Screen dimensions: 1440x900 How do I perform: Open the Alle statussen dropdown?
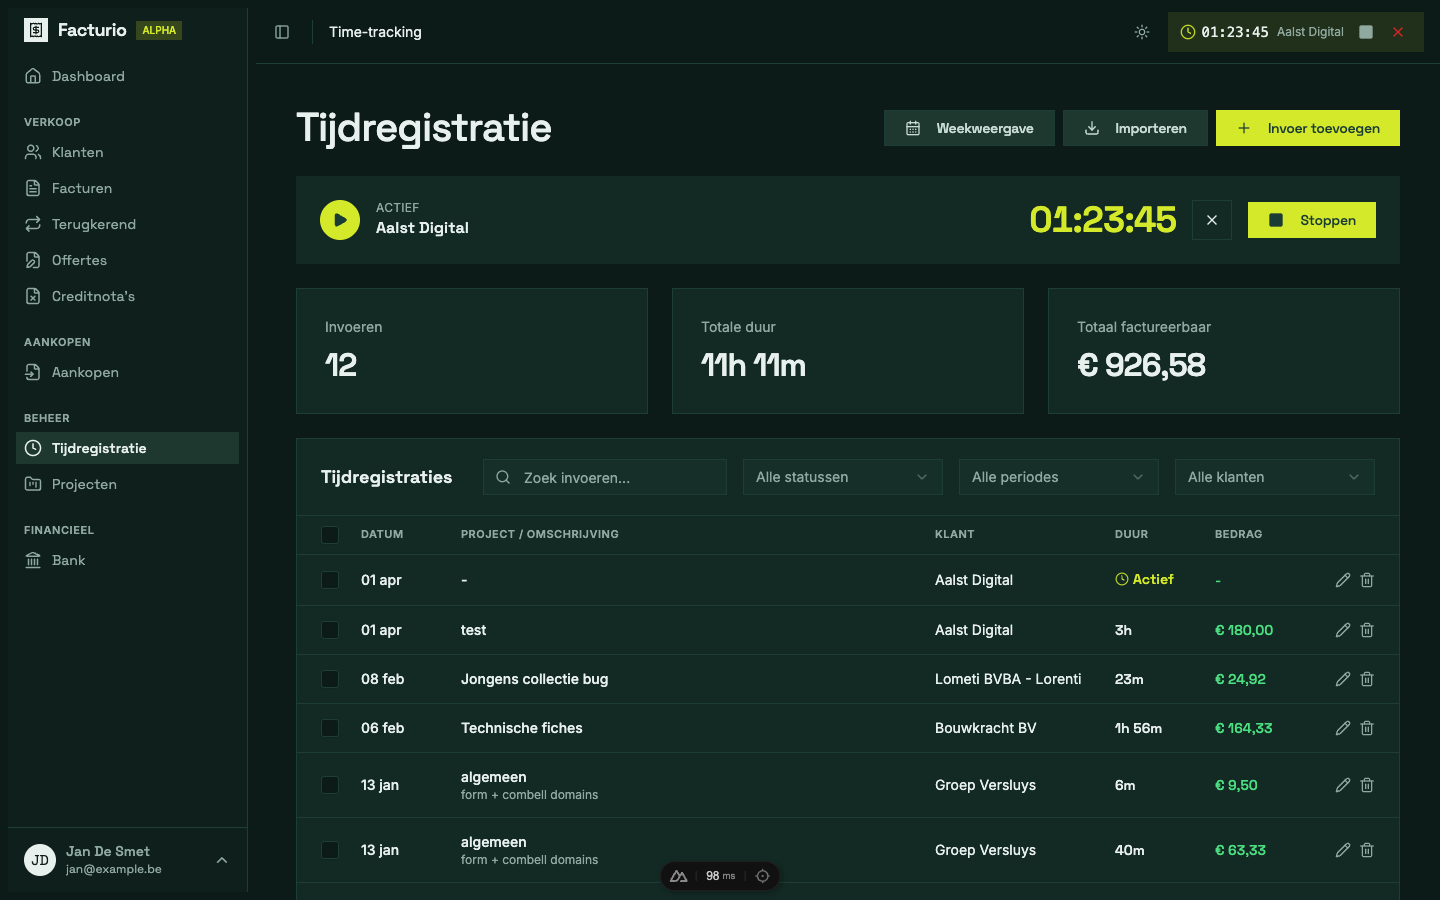[843, 477]
